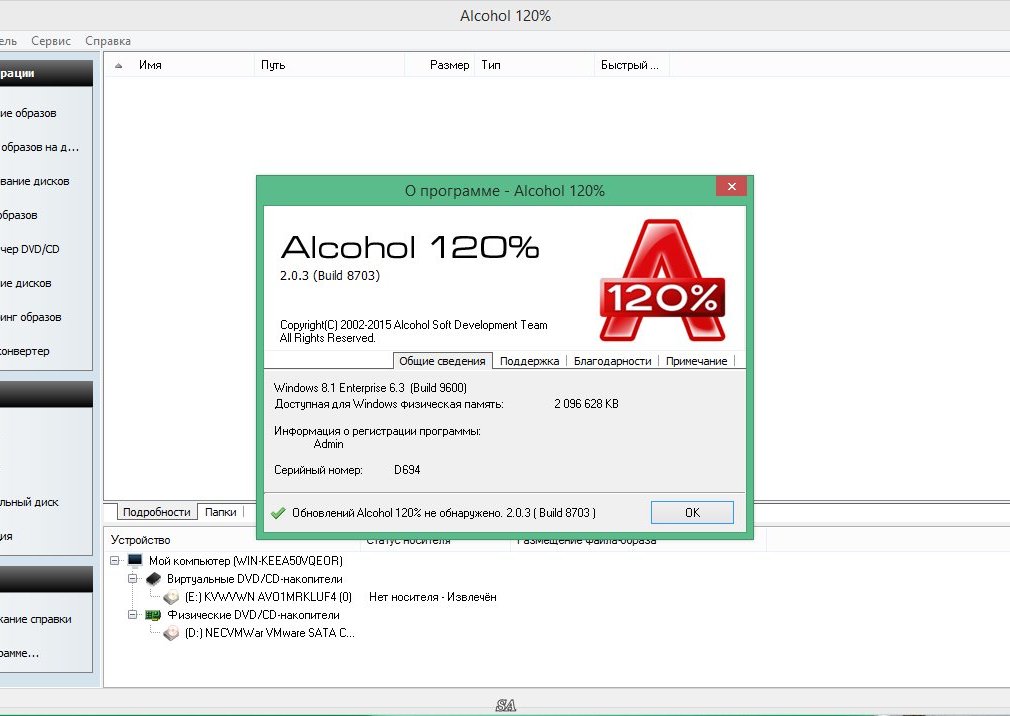Viewport: 1010px width, 716px height.
Task: Click the sidebar item ending 'вание дисков'
Action: pyautogui.click(x=35, y=182)
